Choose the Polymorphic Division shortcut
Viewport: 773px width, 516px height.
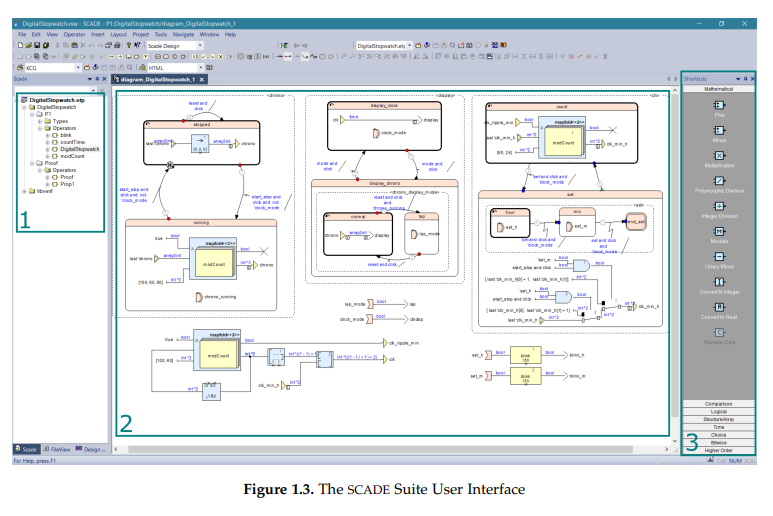tap(718, 184)
